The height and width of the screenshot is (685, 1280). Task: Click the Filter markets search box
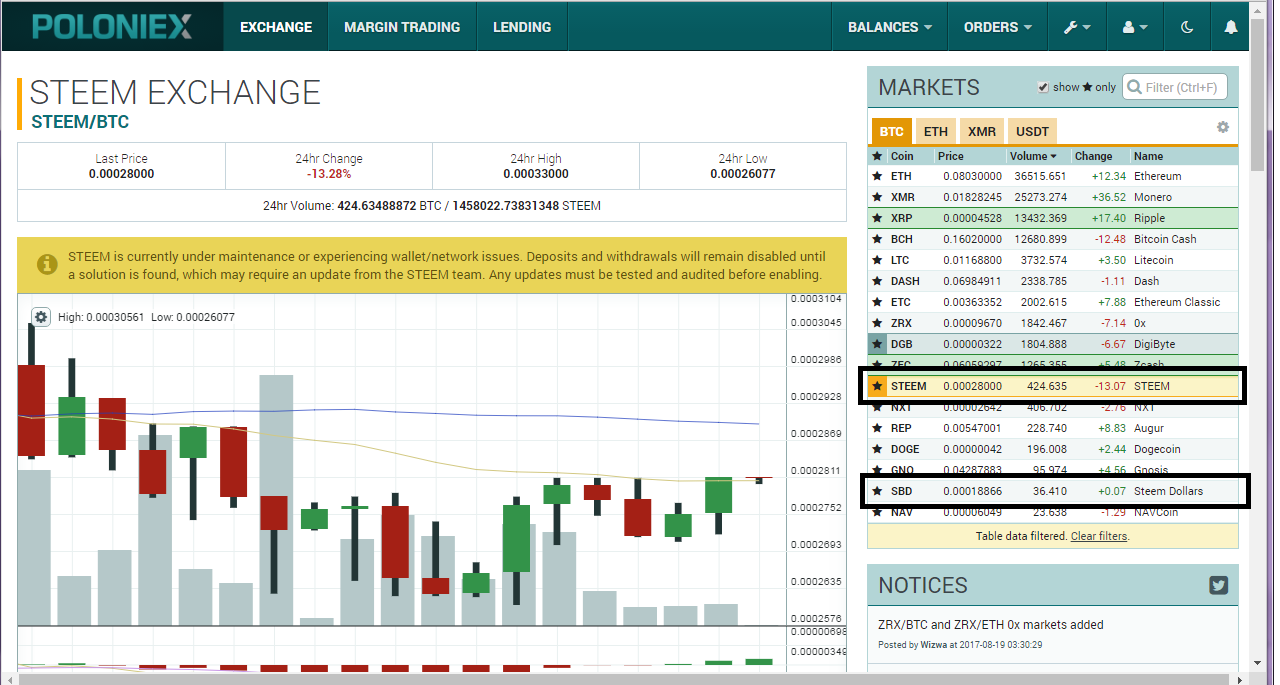pyautogui.click(x=1175, y=87)
